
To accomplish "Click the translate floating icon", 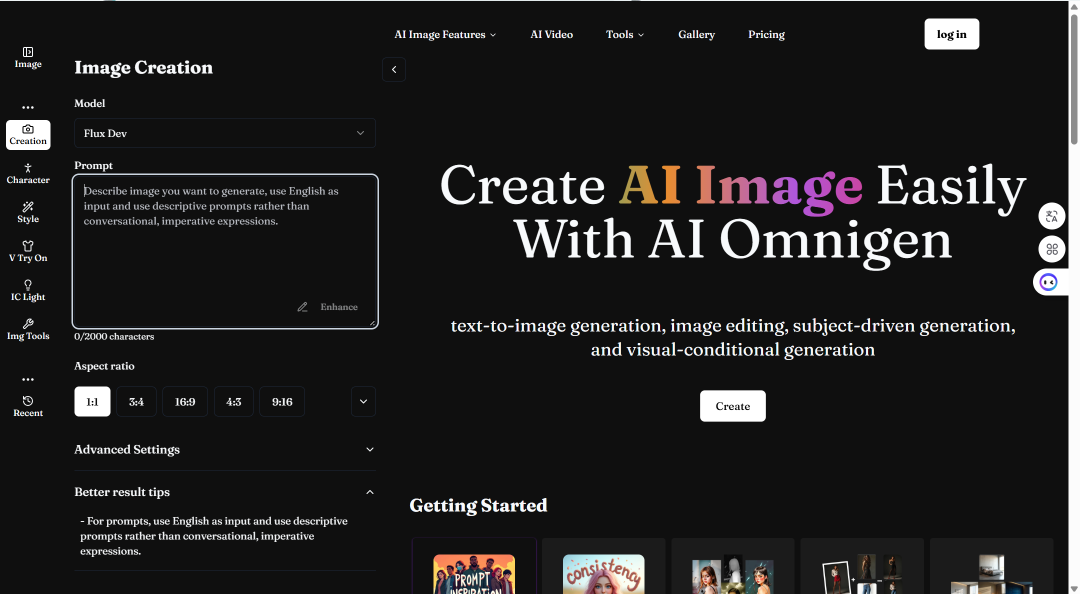I will [x=1052, y=216].
